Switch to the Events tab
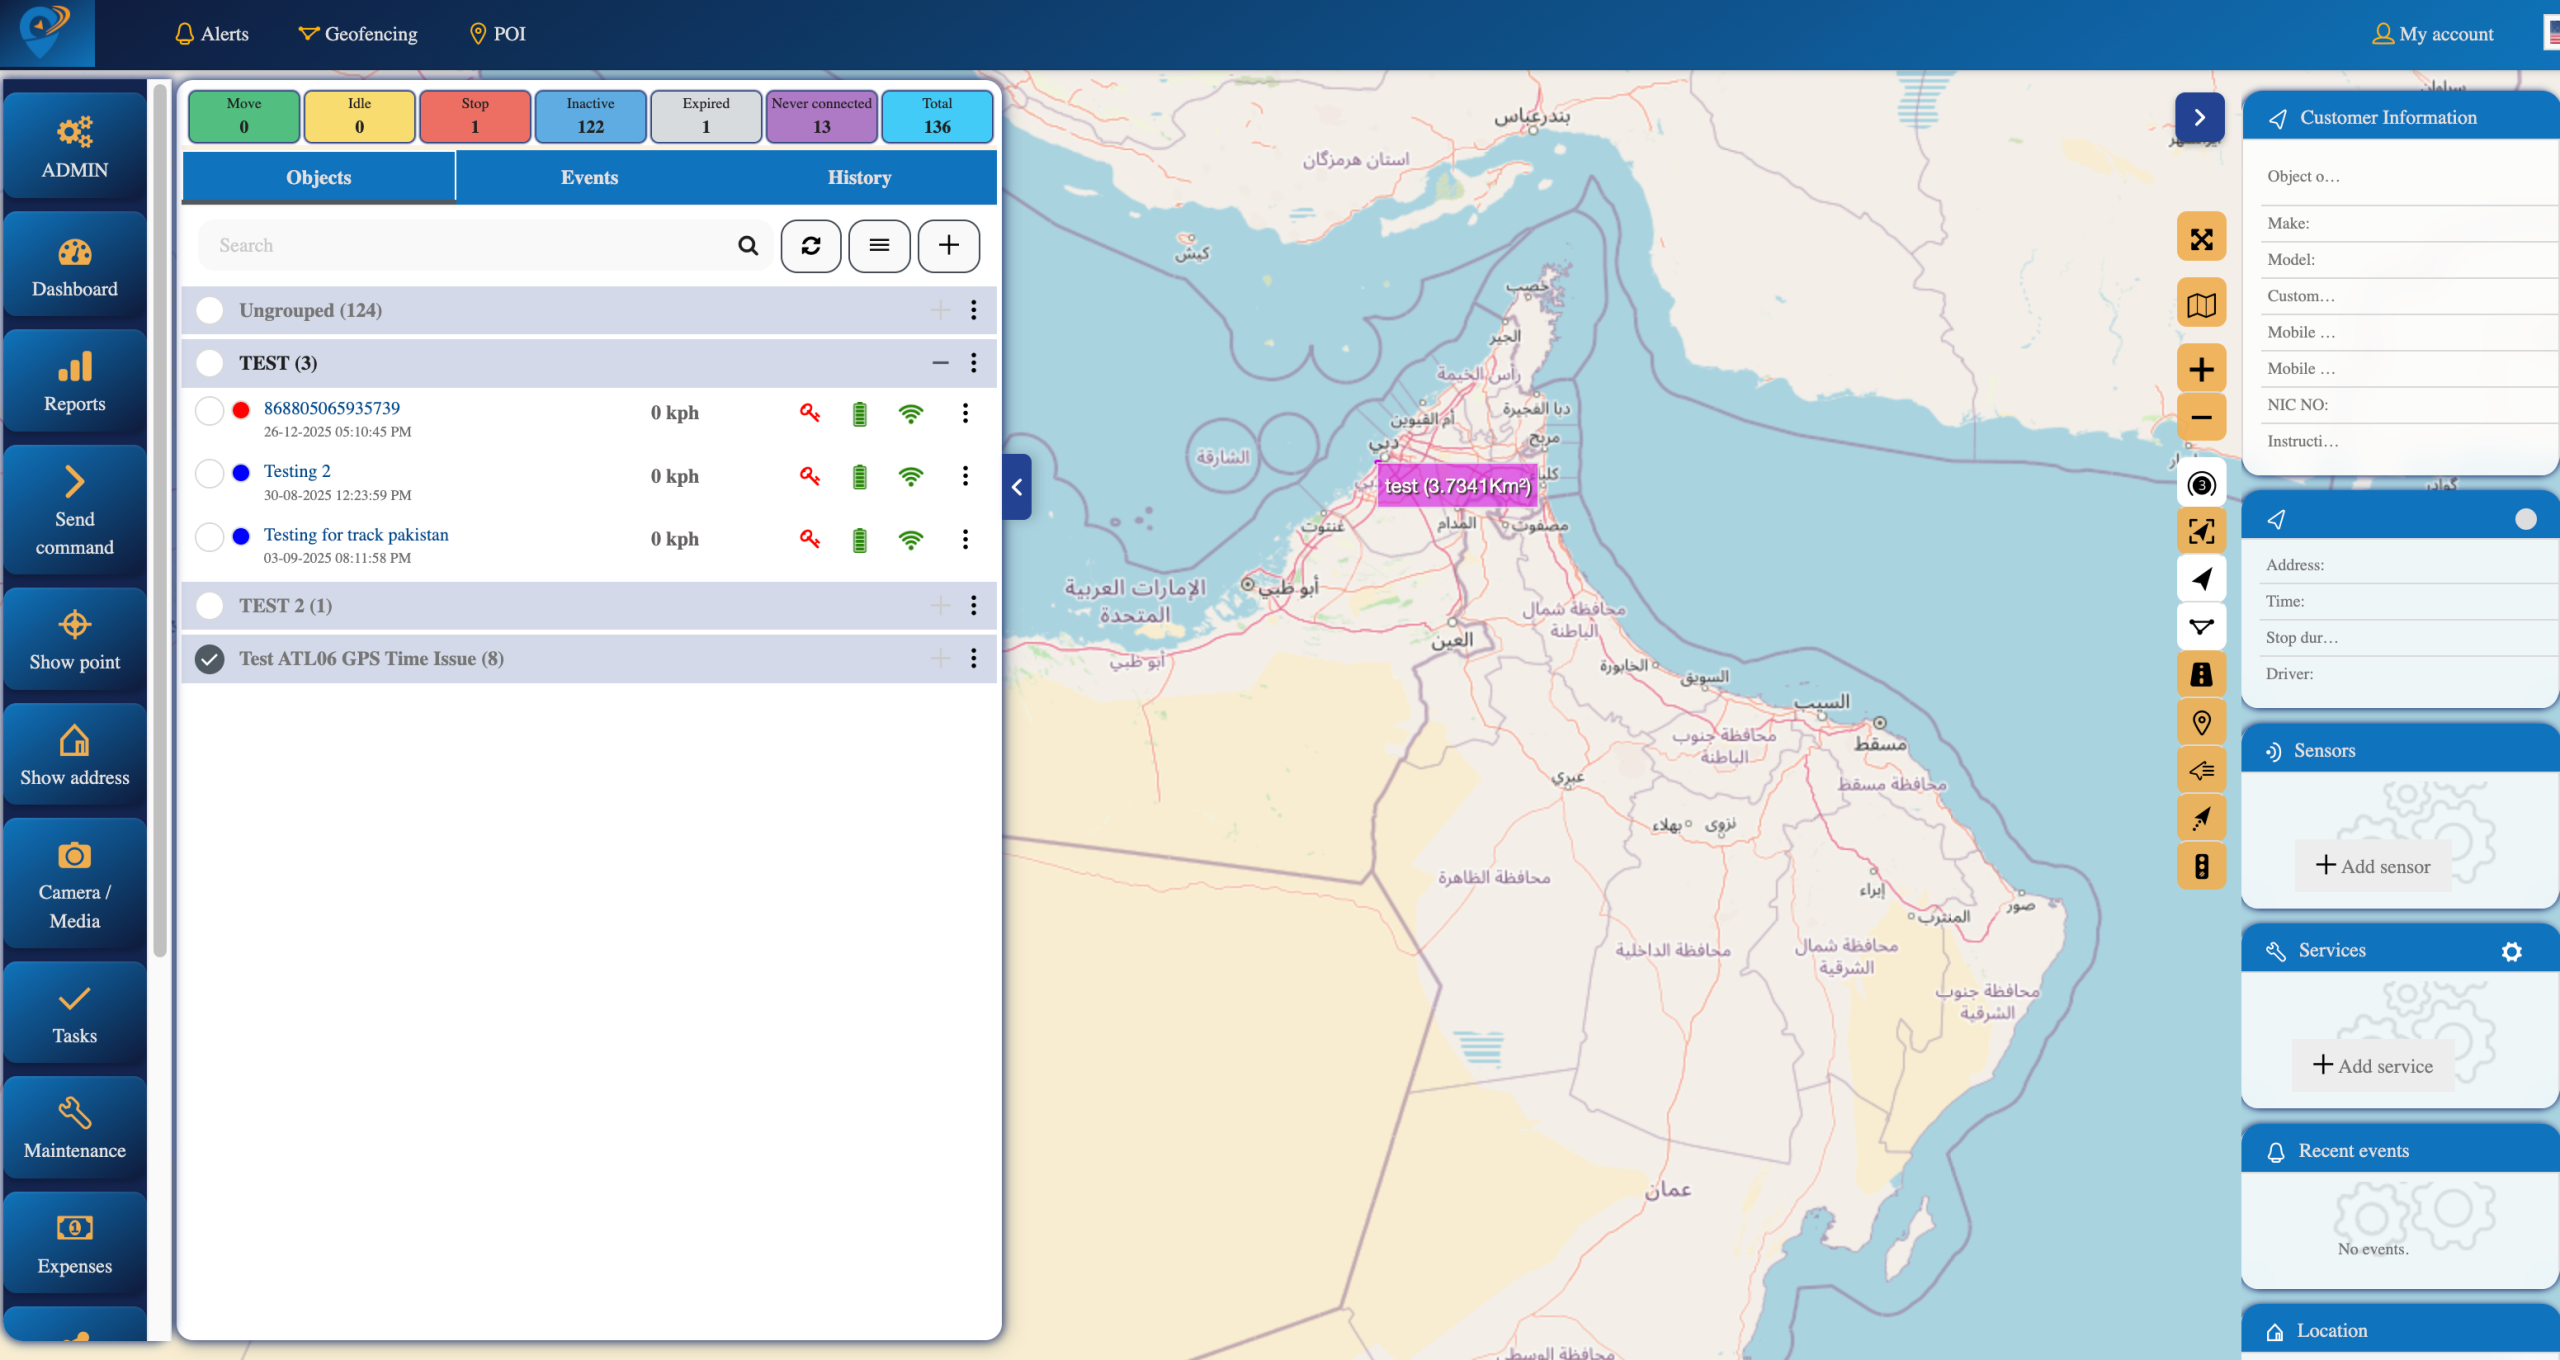 [589, 178]
